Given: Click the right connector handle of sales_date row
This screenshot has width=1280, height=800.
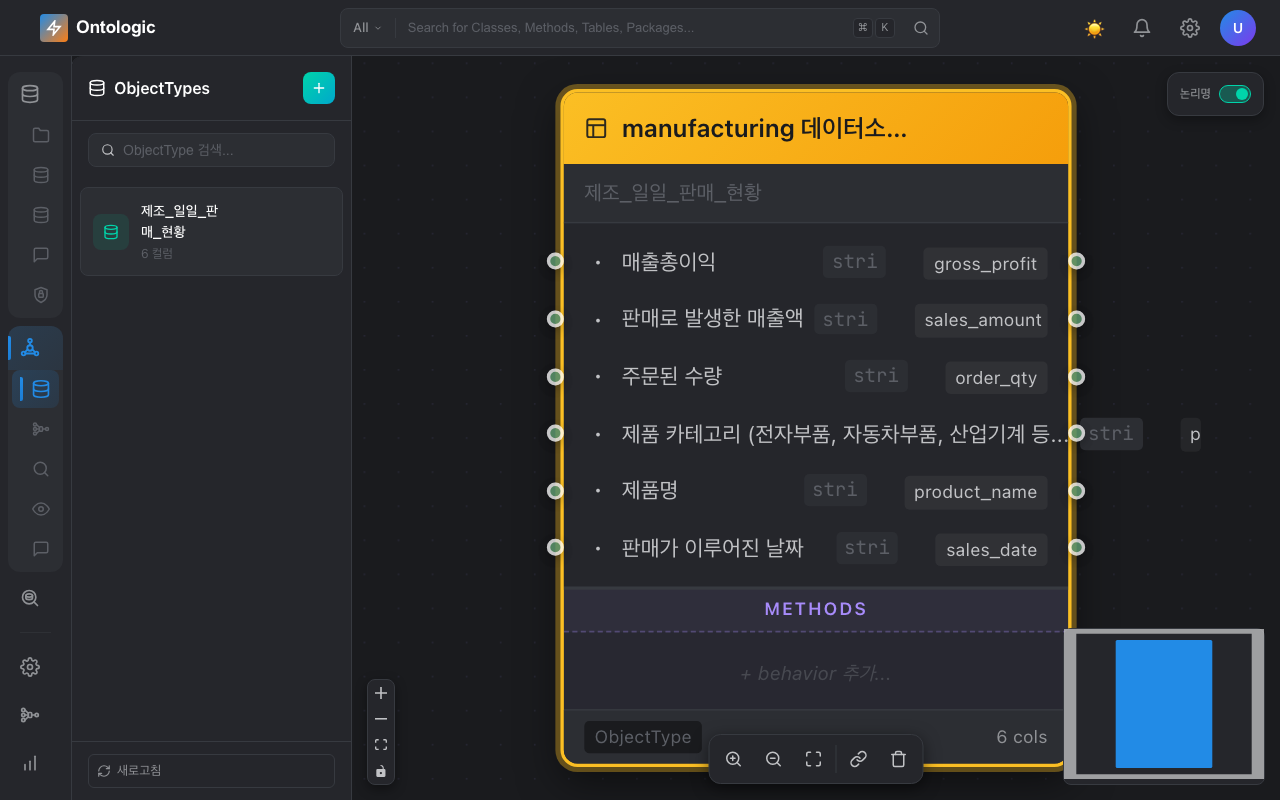Looking at the screenshot, I should (x=1076, y=547).
